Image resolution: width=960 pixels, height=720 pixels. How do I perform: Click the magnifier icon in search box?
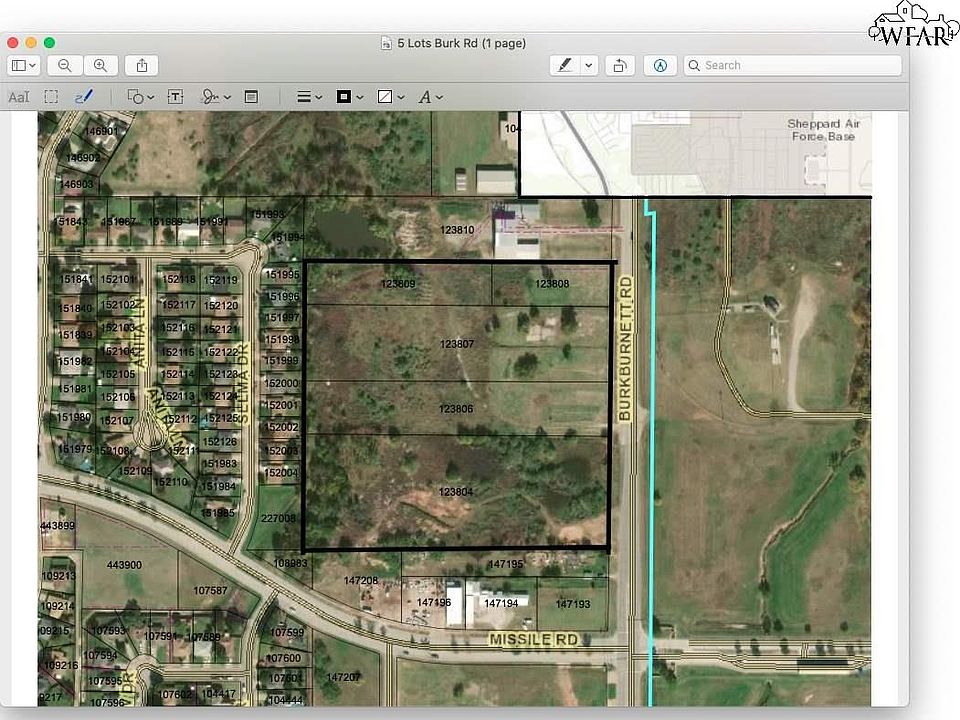point(694,66)
